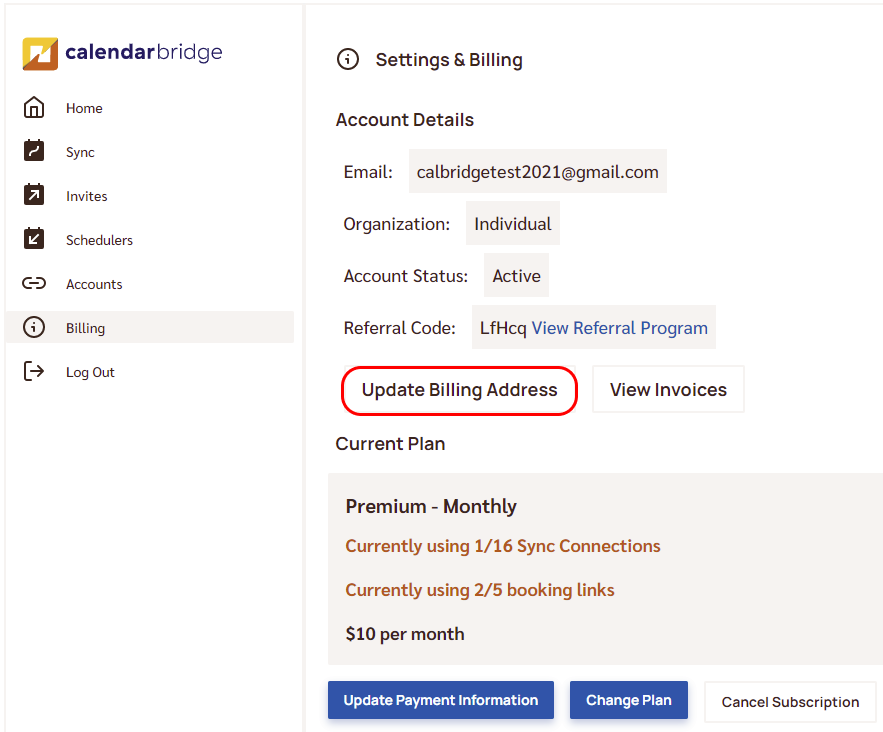This screenshot has height=732, width=883.
Task: Click Cancel Subscription button
Action: (x=790, y=702)
